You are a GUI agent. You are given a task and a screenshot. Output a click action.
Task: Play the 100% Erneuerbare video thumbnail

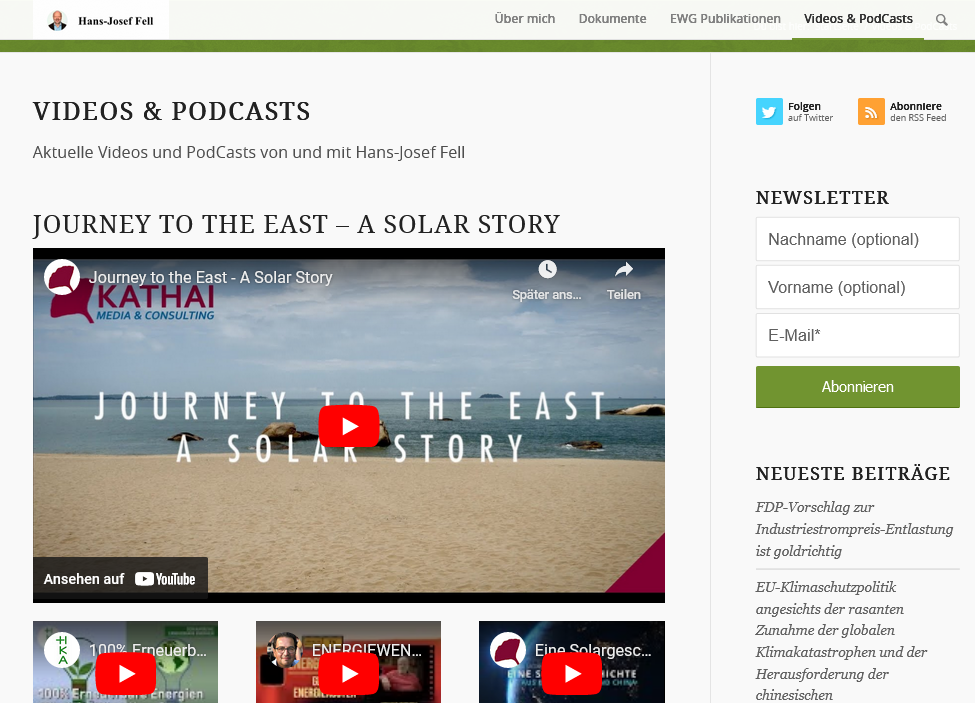(x=125, y=672)
